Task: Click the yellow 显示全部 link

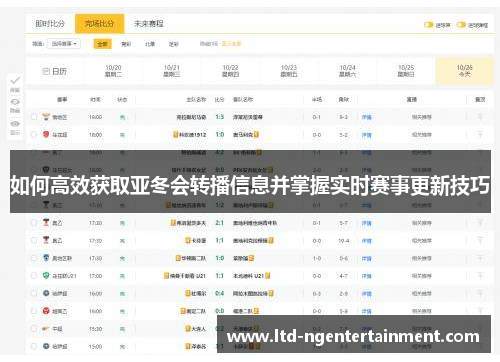Action: click(x=231, y=44)
